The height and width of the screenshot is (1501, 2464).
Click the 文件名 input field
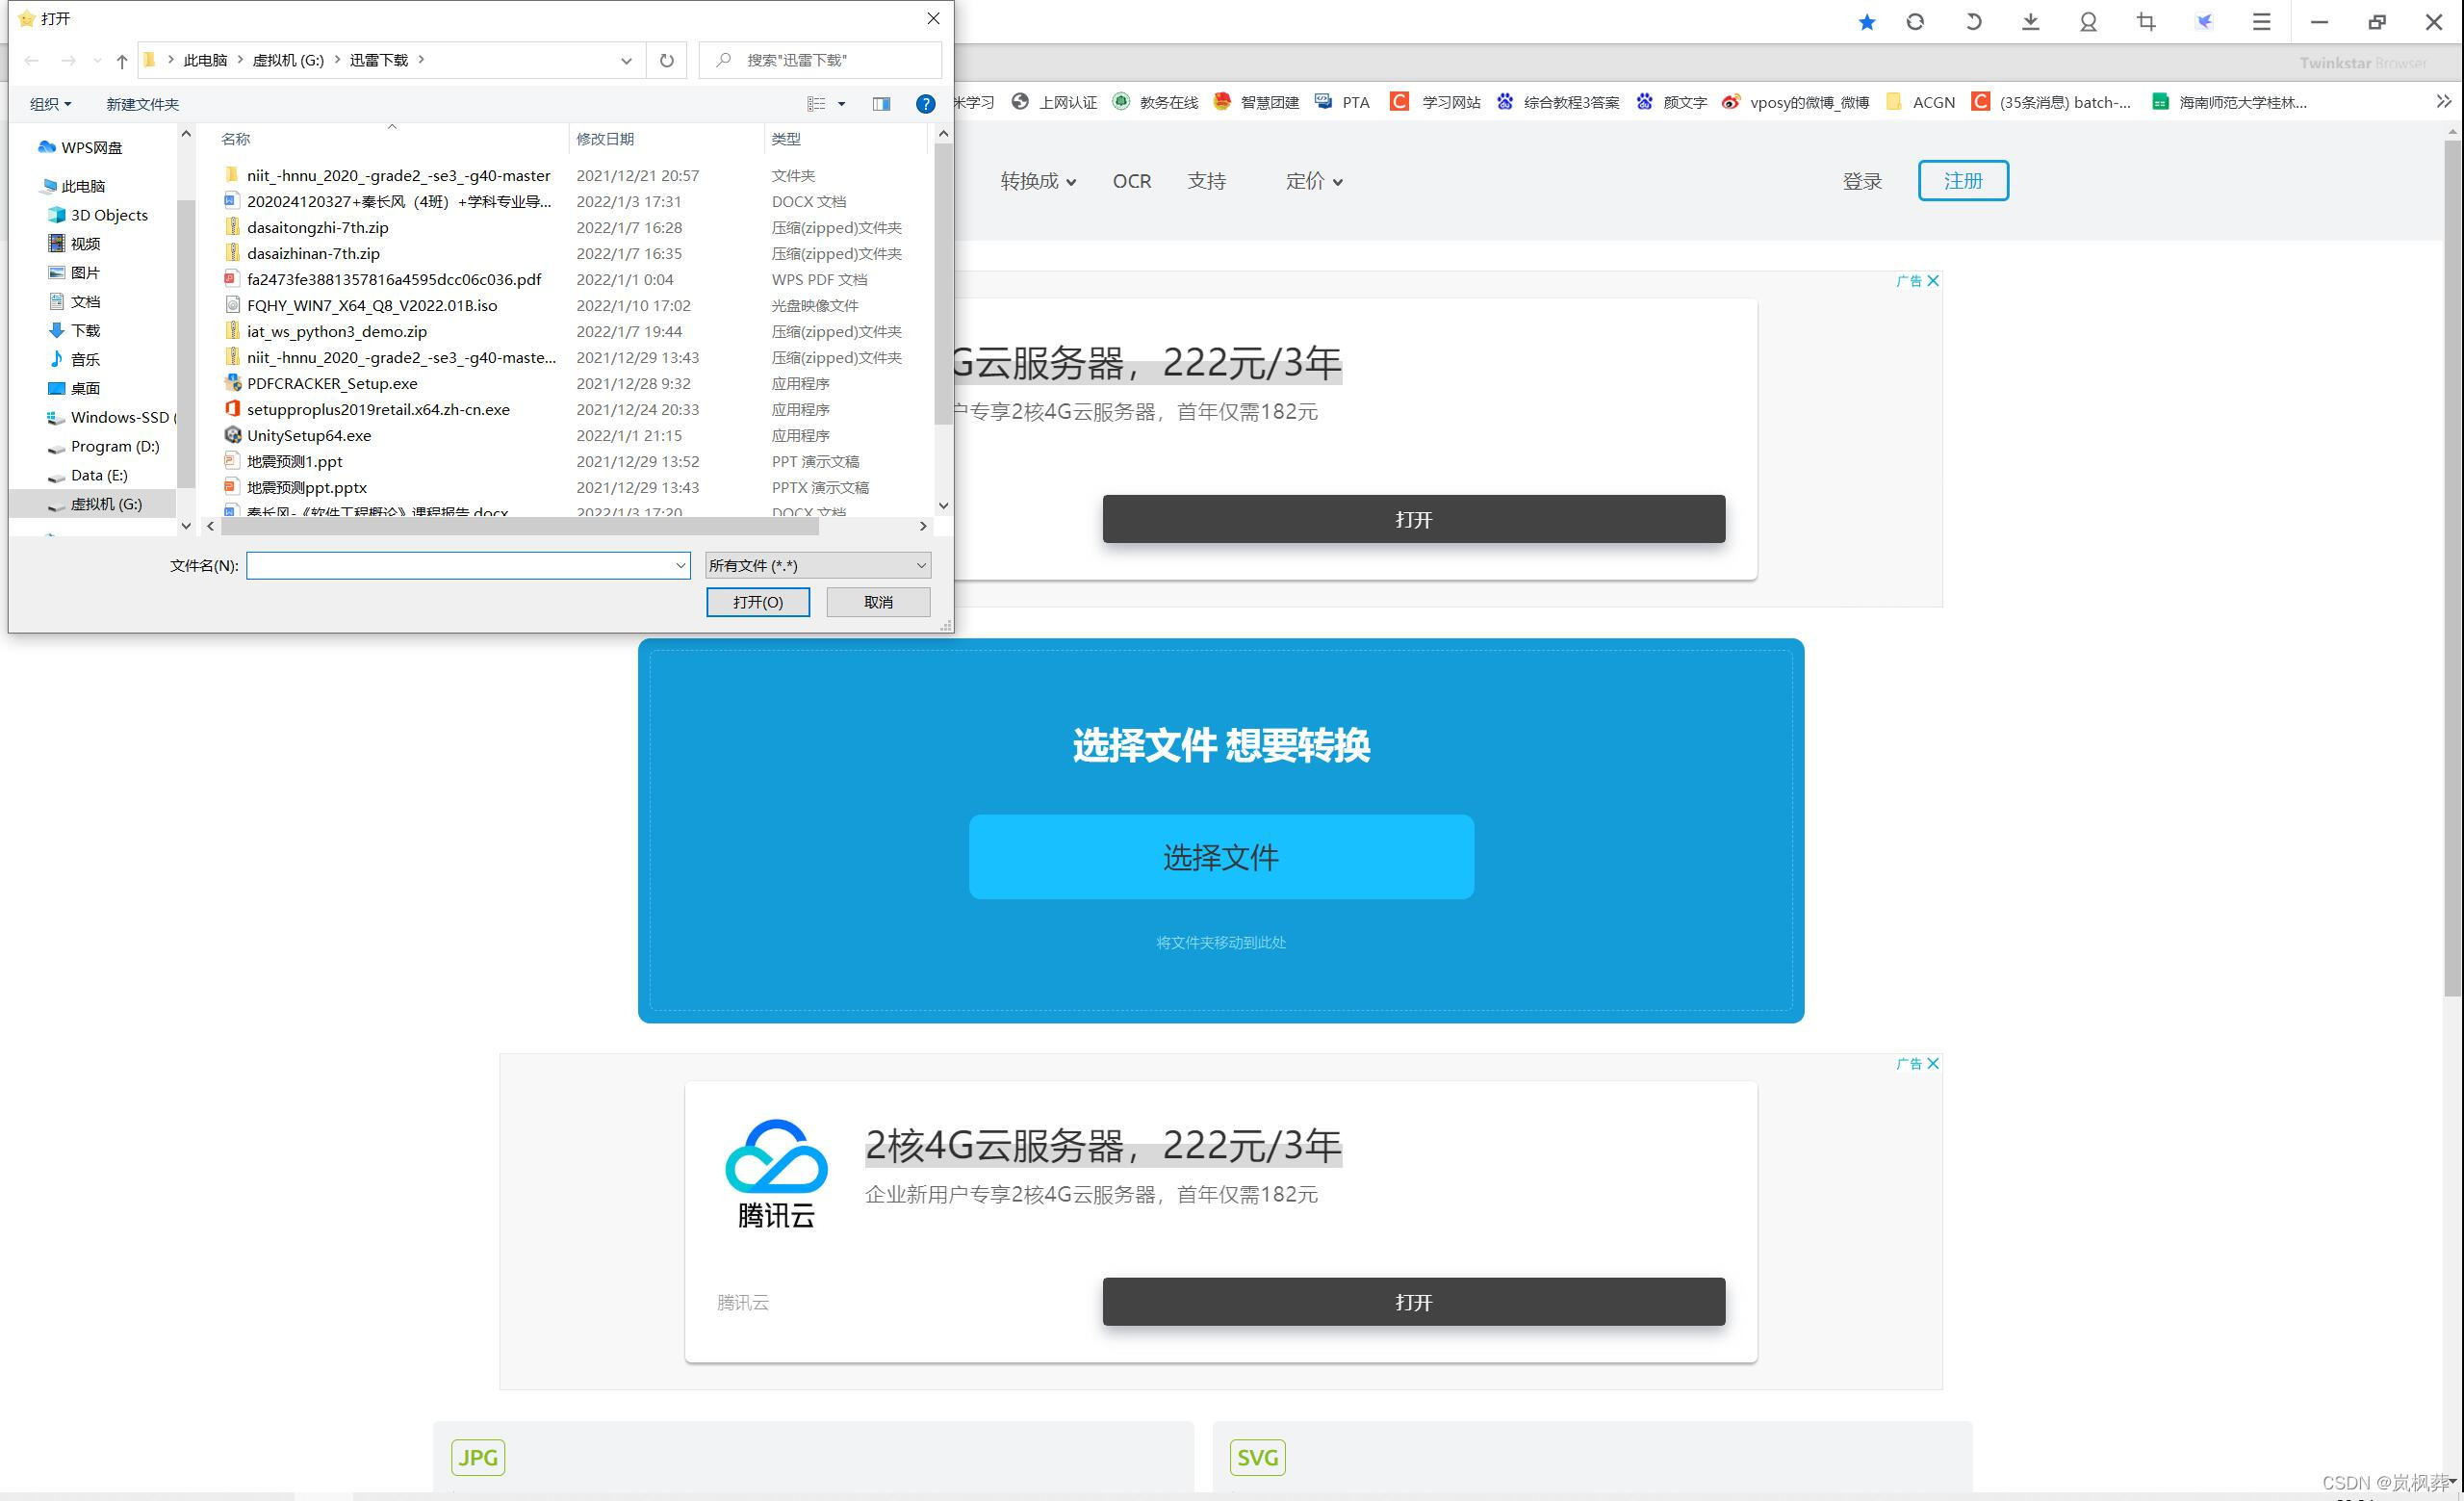coord(460,566)
